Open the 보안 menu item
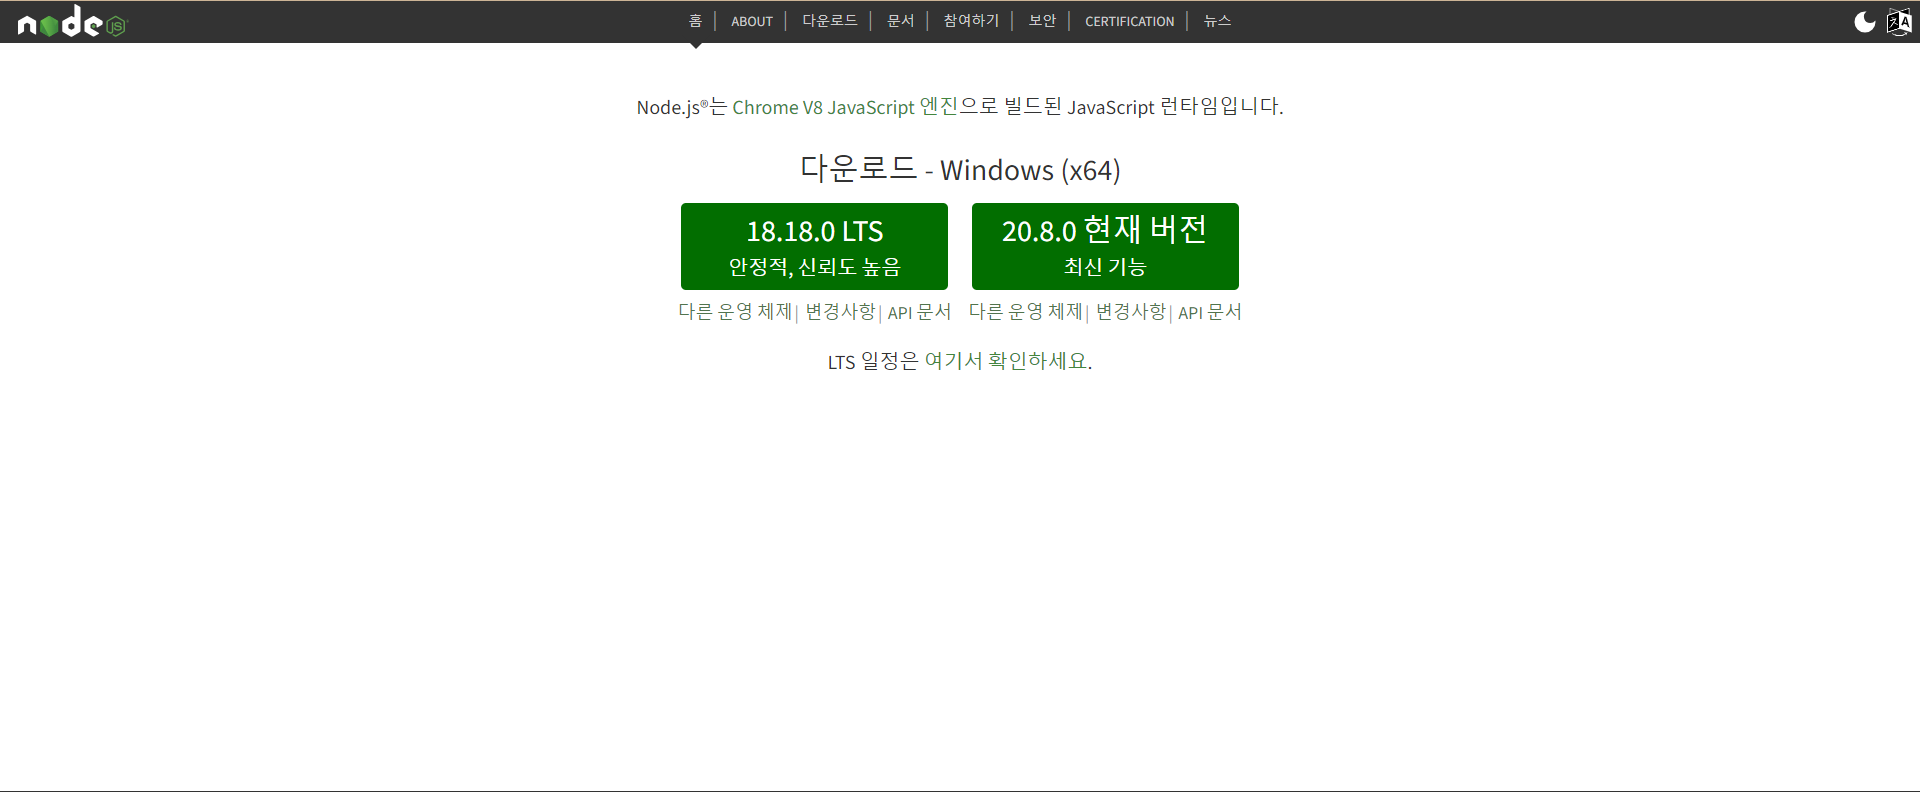Viewport: 1920px width, 792px height. coord(1043,21)
